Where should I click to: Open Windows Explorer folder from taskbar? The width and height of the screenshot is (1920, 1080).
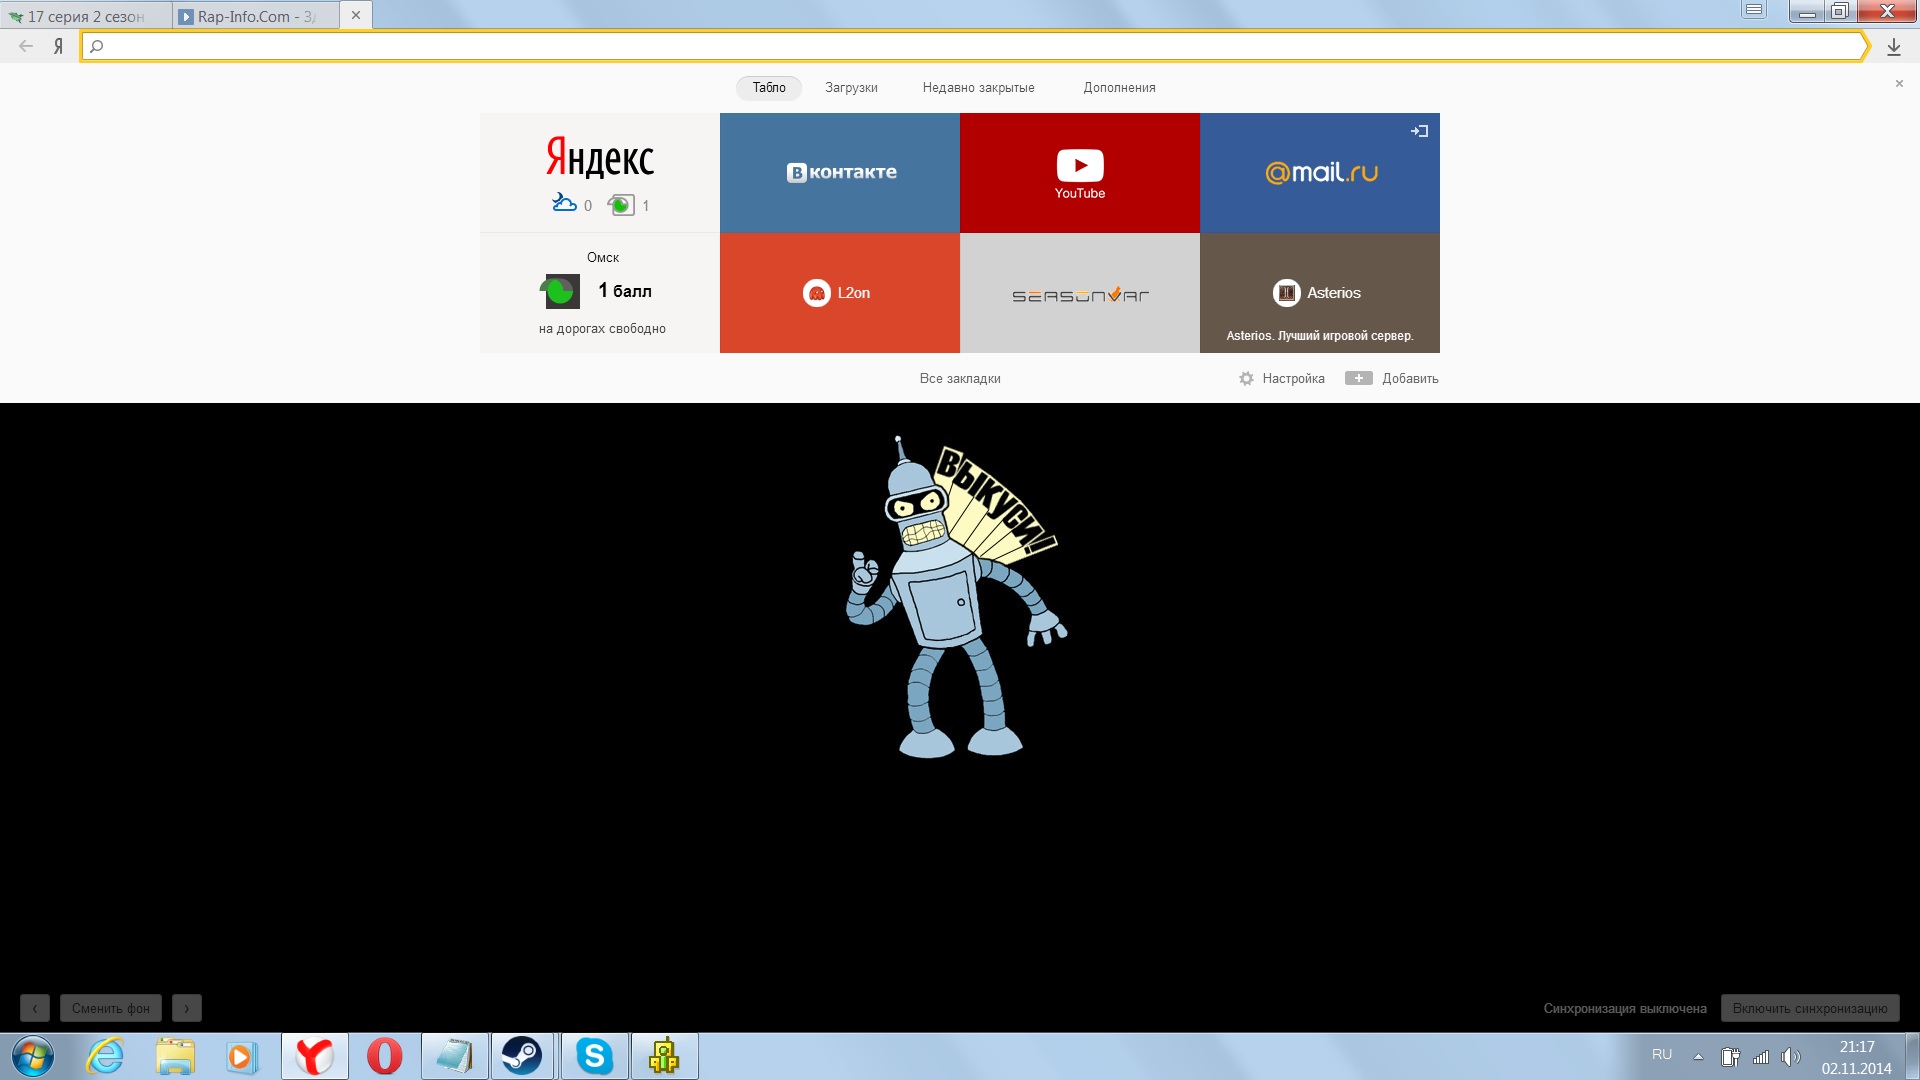point(175,1056)
